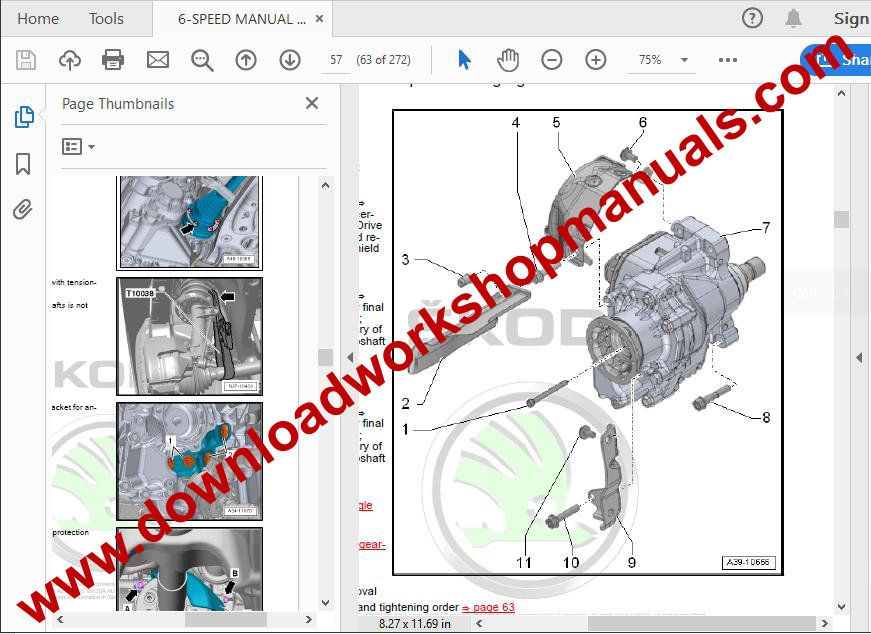Select the thumbnail labeled A and B
The width and height of the screenshot is (871, 634).
tap(189, 569)
